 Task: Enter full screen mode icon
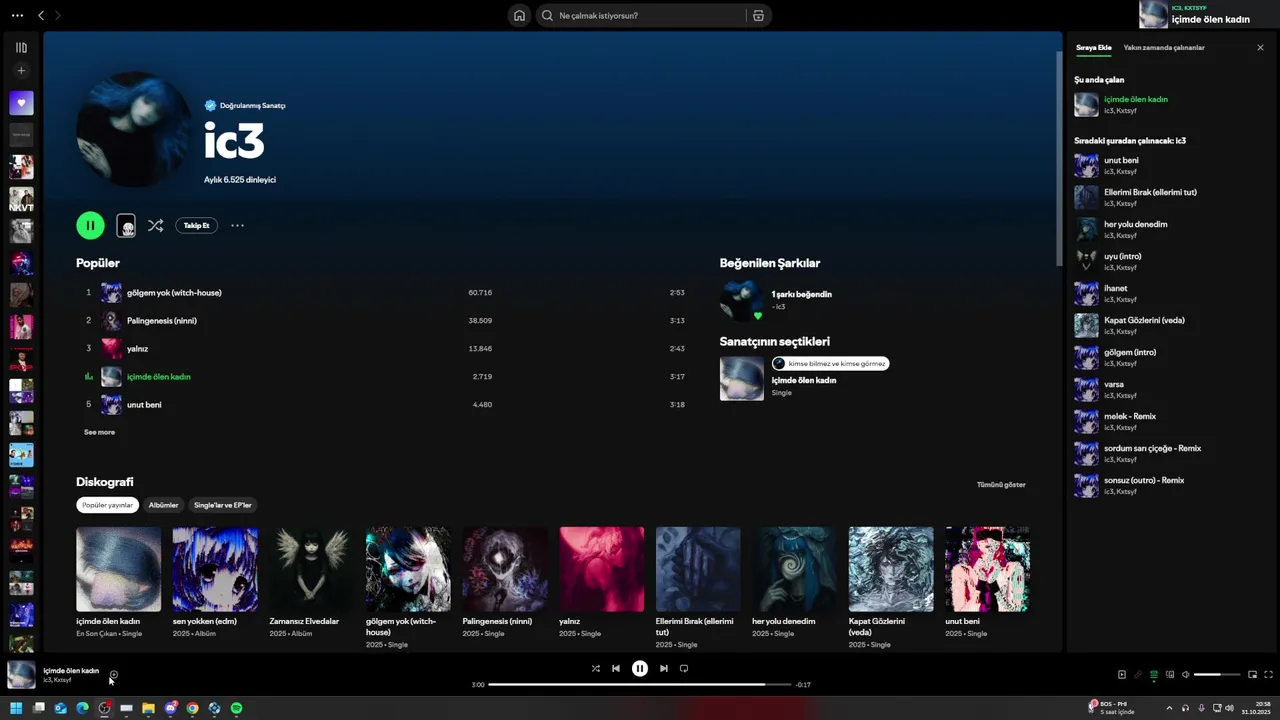pos(1268,675)
